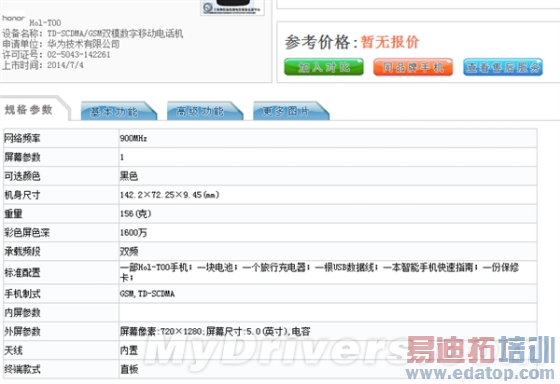This screenshot has width=560, height=384.
Task: Click the 暂无报价 price text
Action: coord(390,42)
